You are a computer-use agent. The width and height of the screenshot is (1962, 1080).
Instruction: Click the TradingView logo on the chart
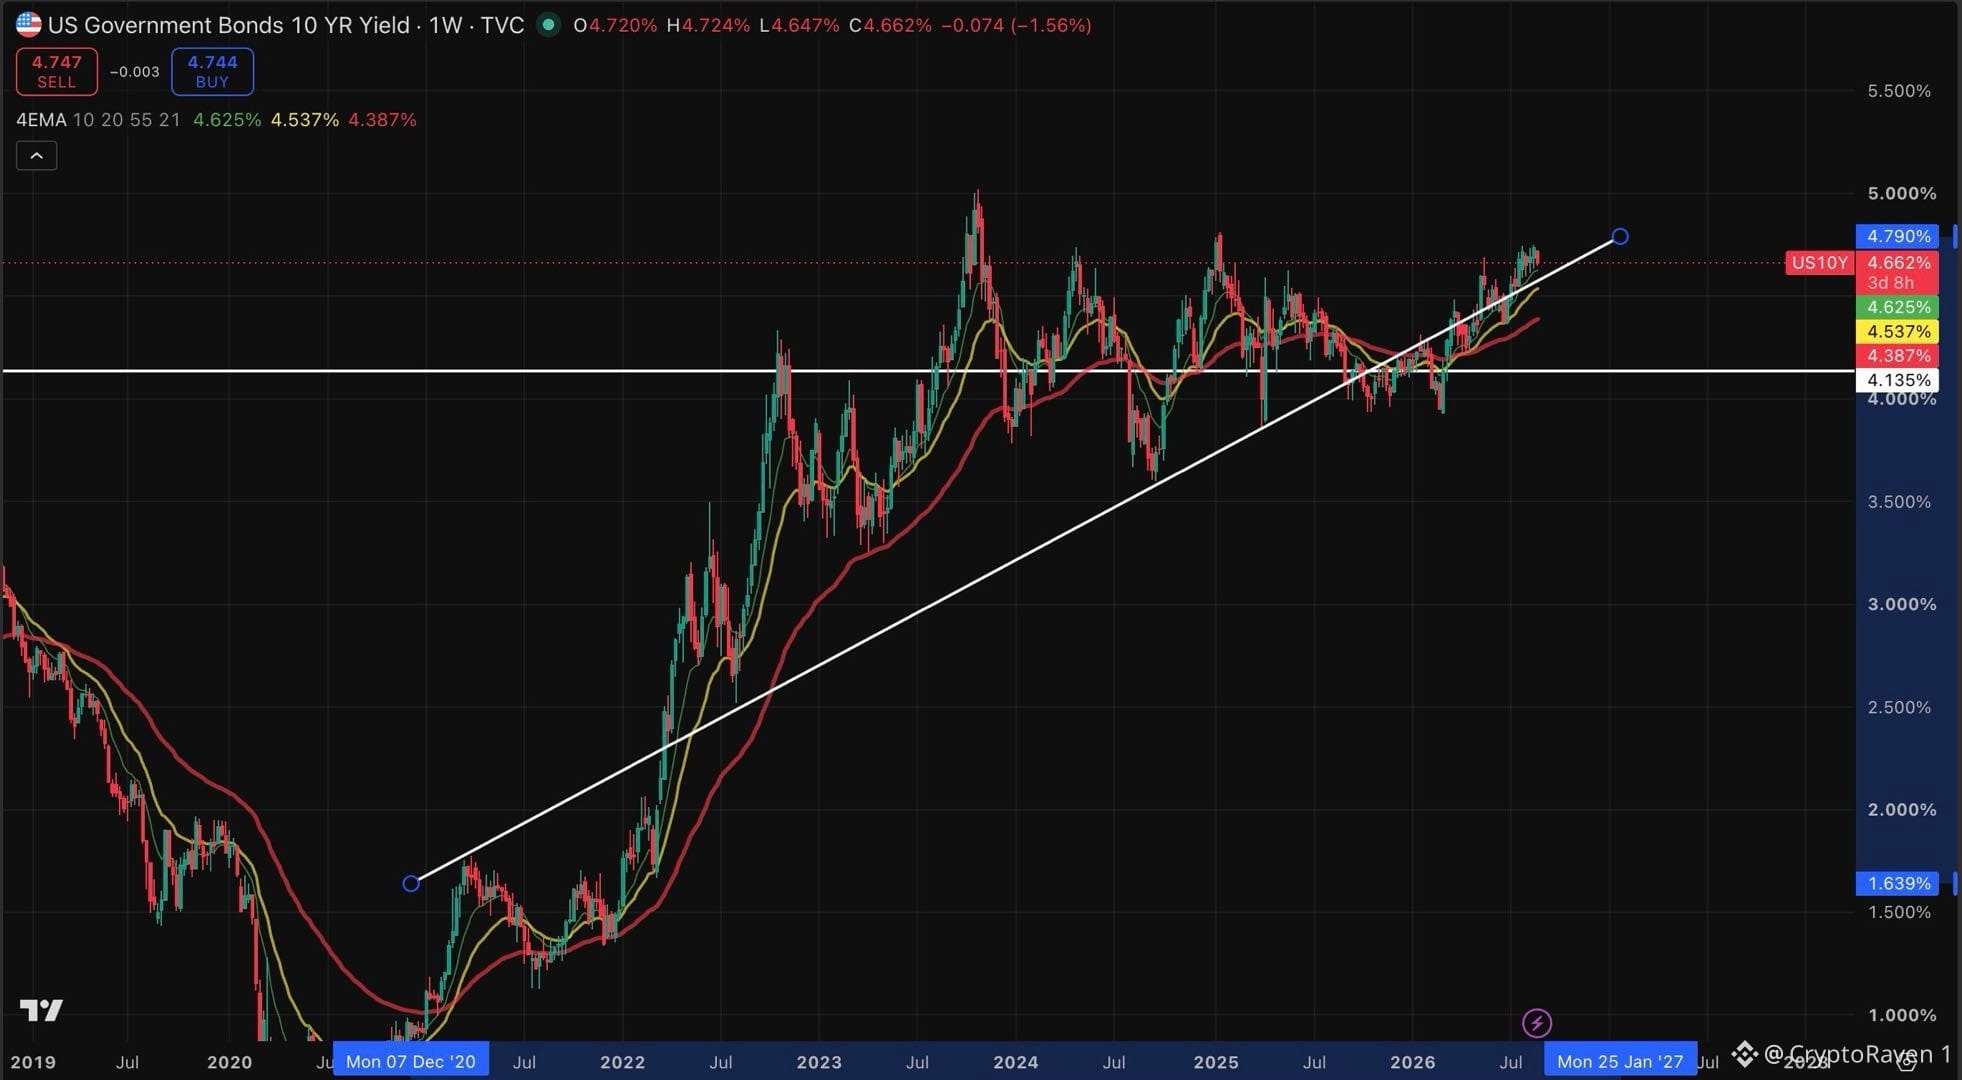pos(41,1011)
